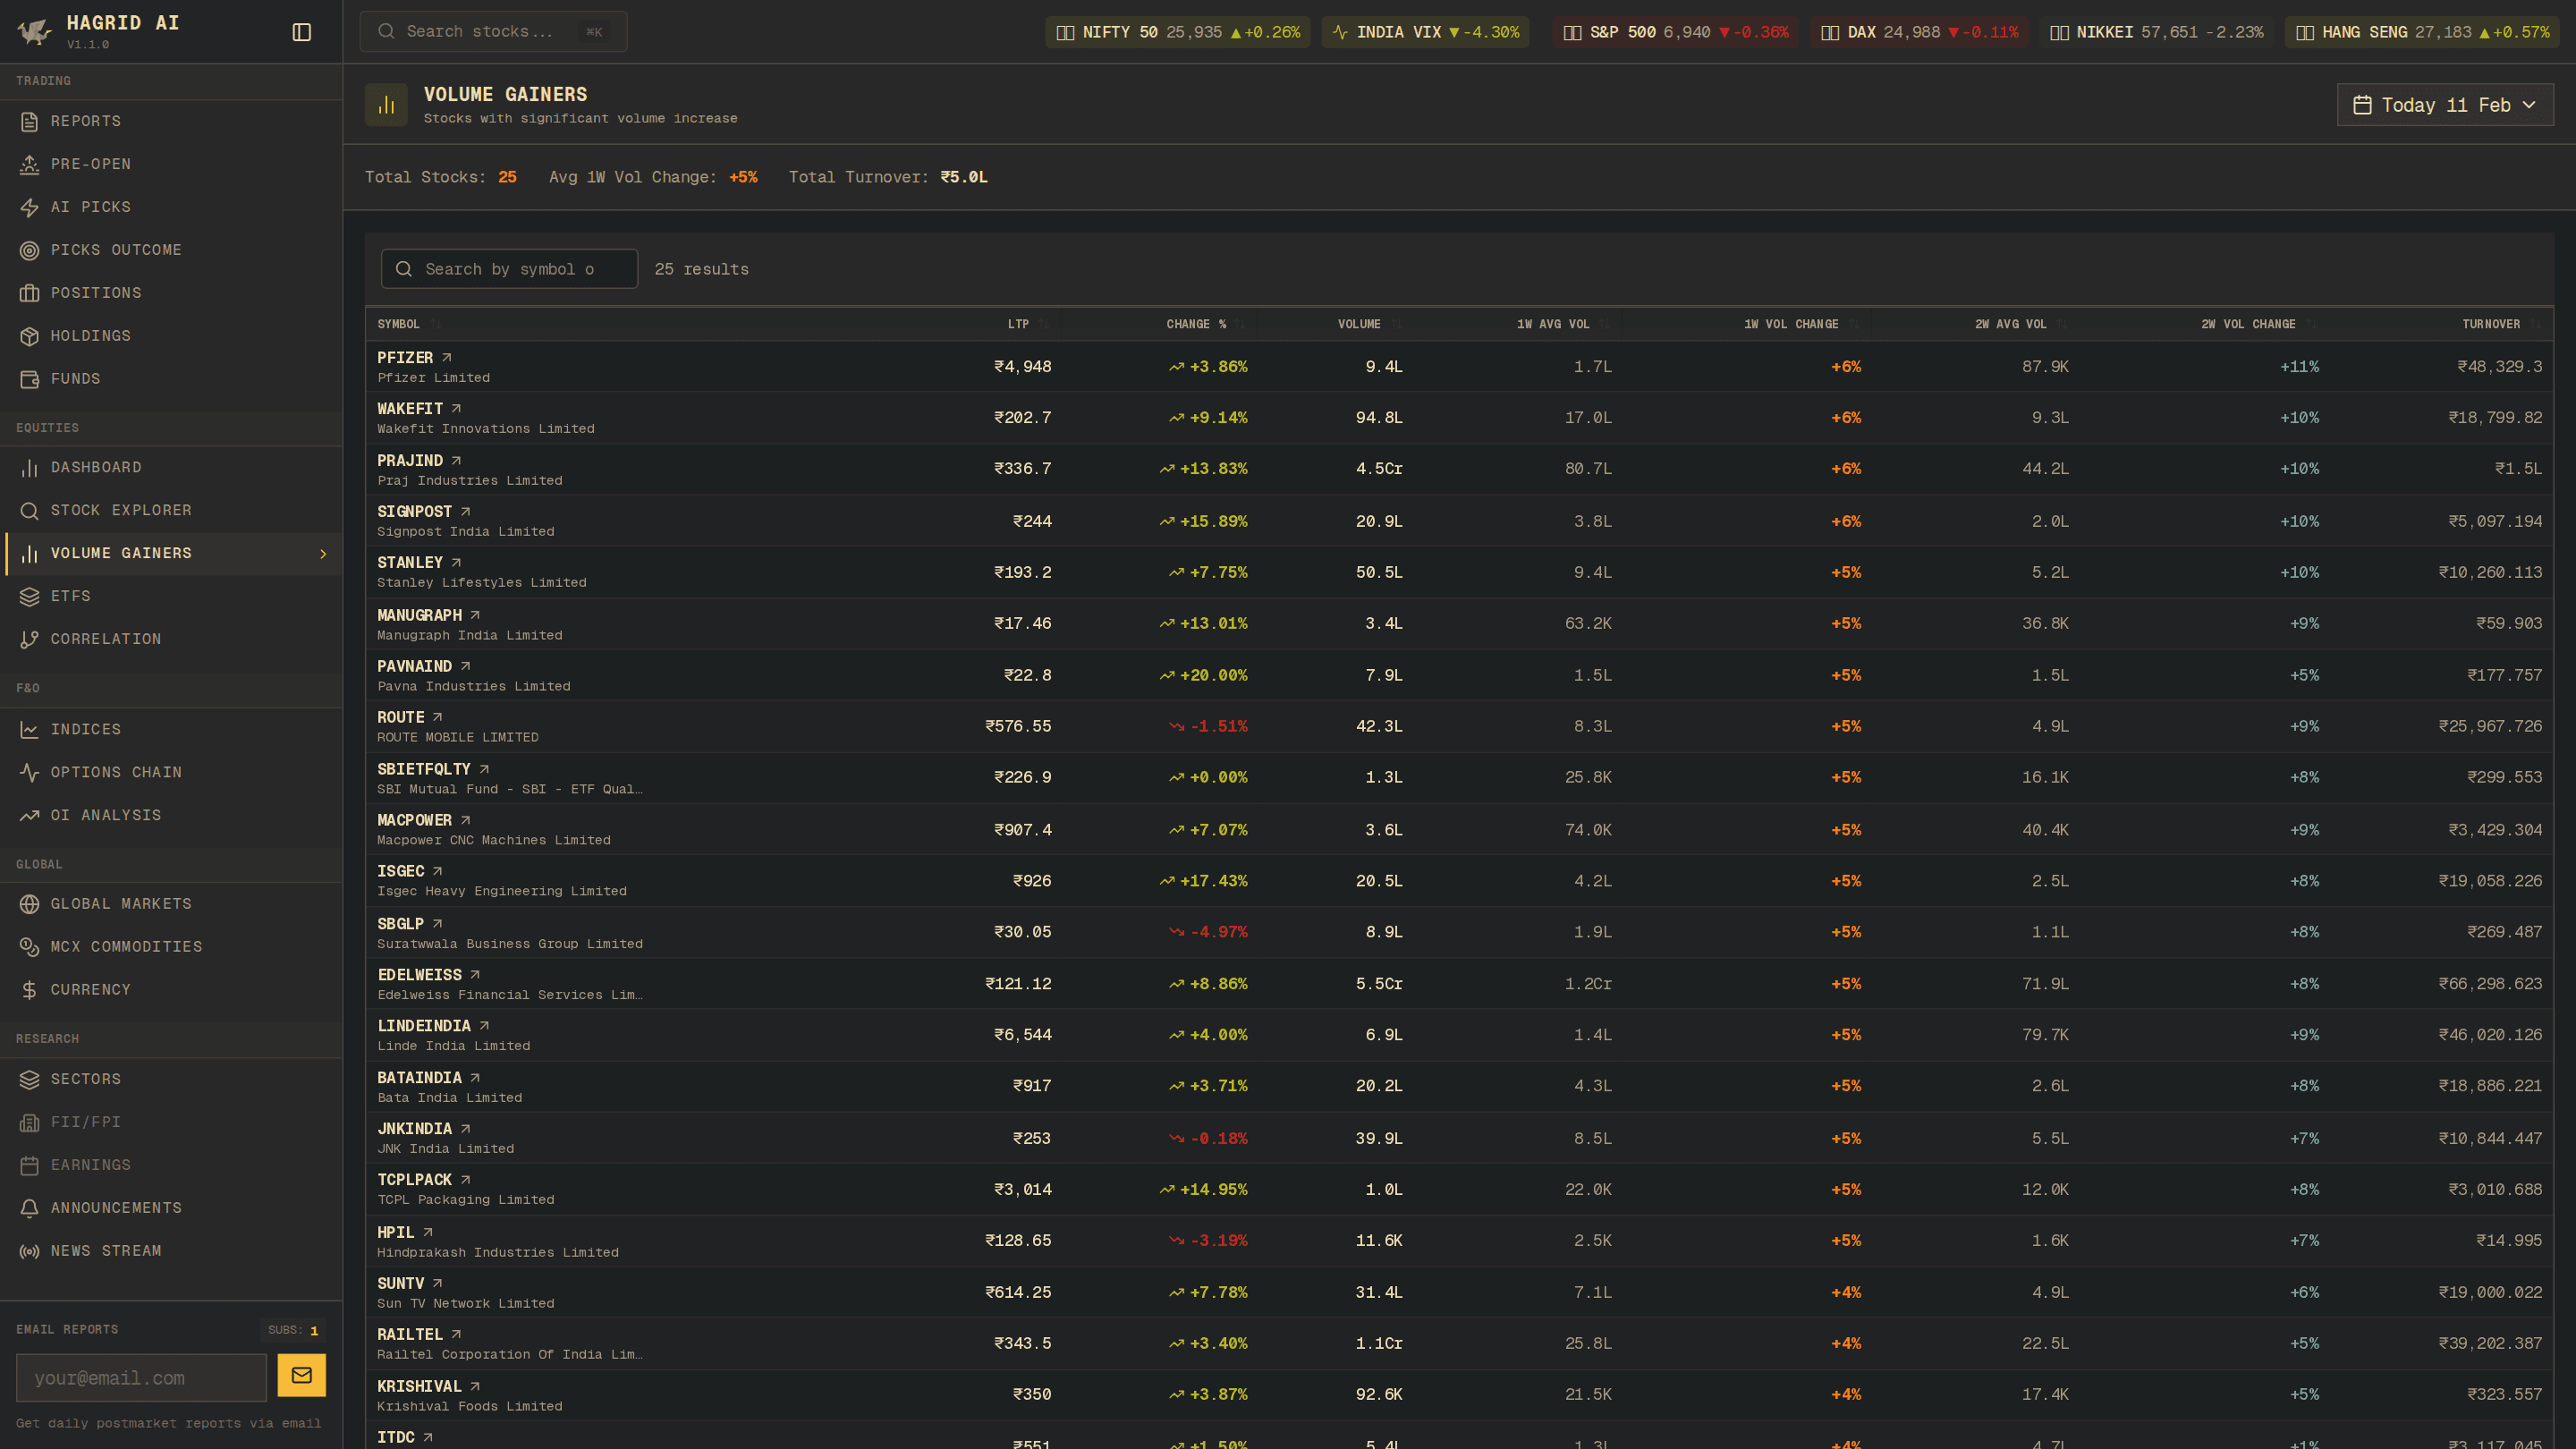
Task: Open the Today 11 Feb date dropdown
Action: (x=2445, y=104)
